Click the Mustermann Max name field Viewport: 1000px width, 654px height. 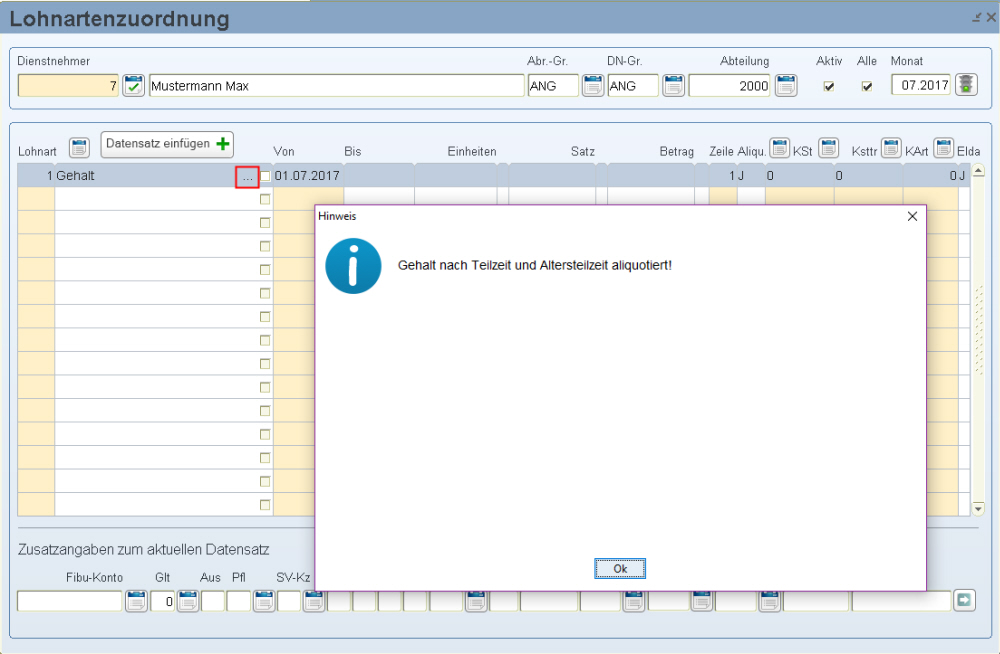coord(337,85)
